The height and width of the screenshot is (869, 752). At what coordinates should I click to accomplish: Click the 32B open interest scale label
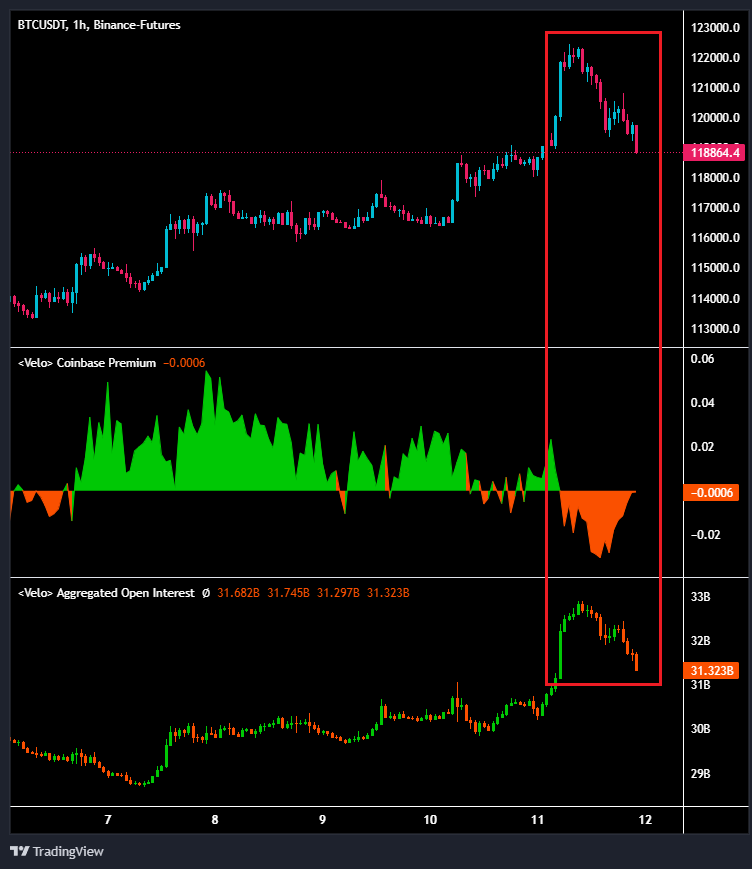click(700, 641)
